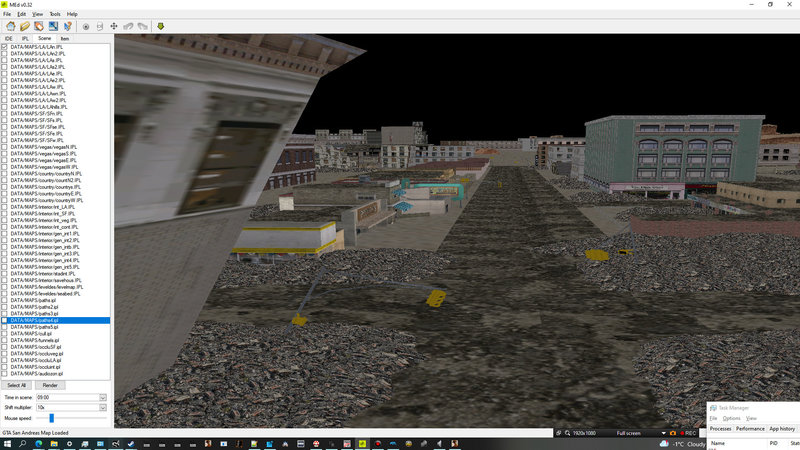Open the Shift multiplier dropdown
The width and height of the screenshot is (800, 450).
pos(103,408)
